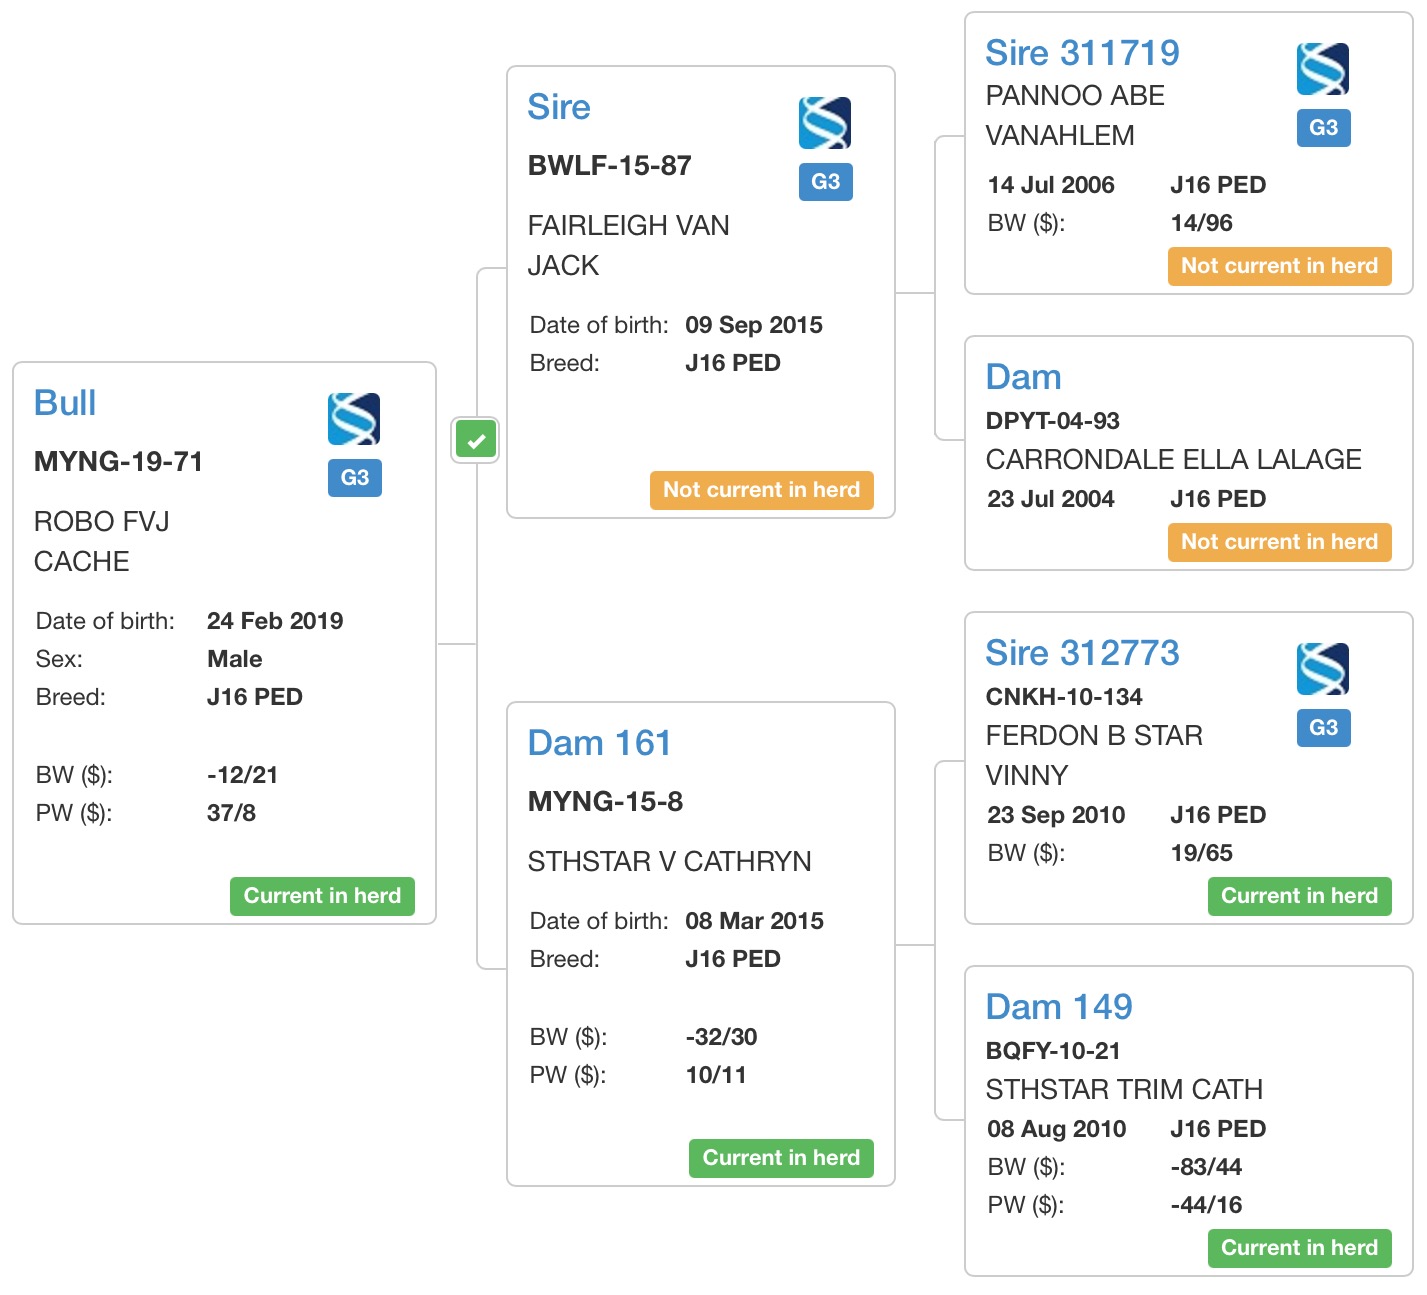Screen dimensions: 1427x1295
Task: Open the Dam 149 heading link
Action: (x=1058, y=1007)
